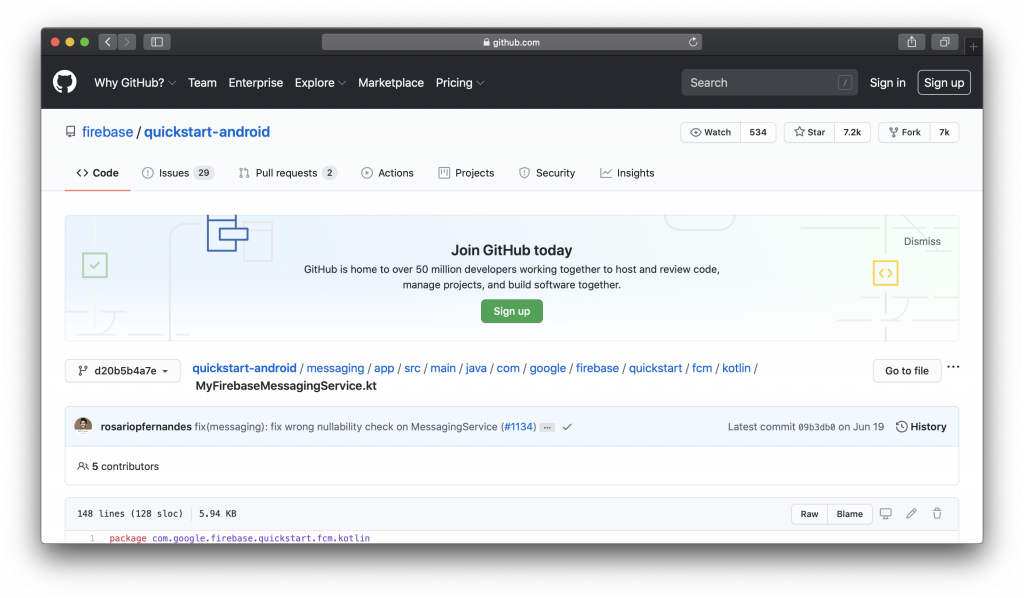Click the header Sign up button
1024x598 pixels.
[944, 83]
